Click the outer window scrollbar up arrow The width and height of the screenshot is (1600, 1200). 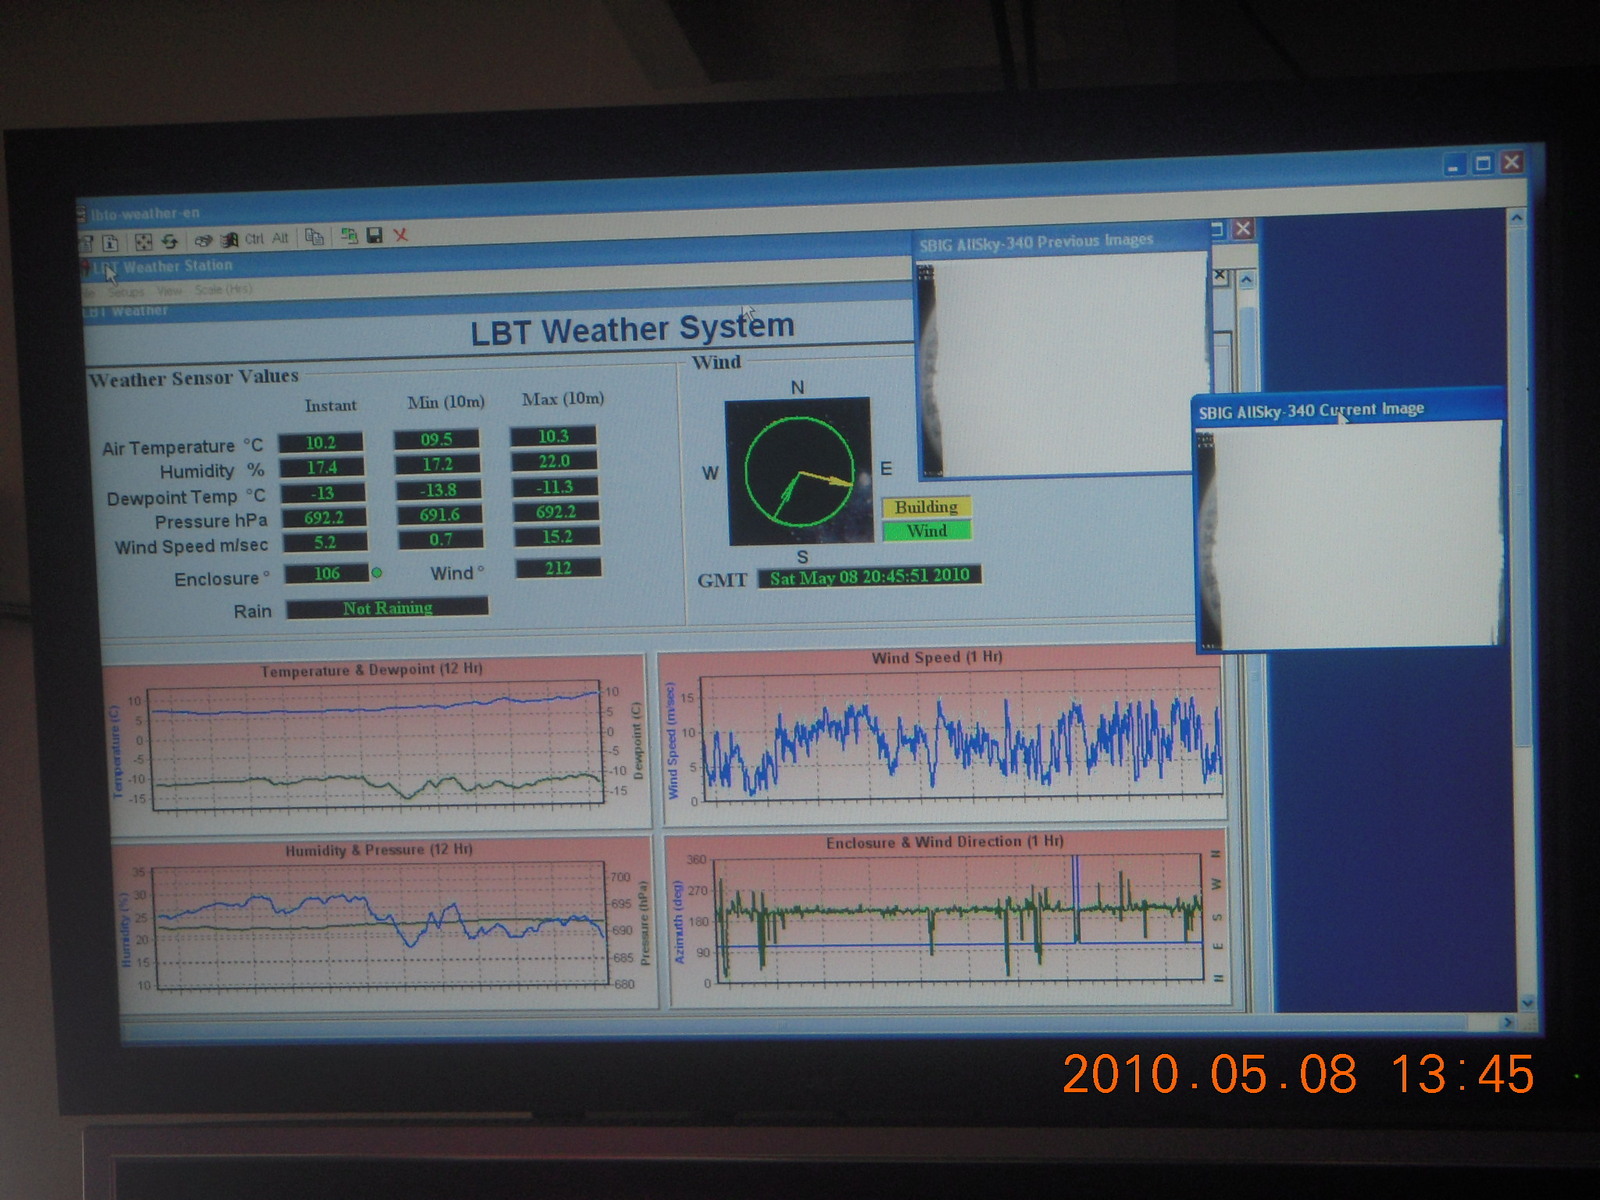(1516, 218)
